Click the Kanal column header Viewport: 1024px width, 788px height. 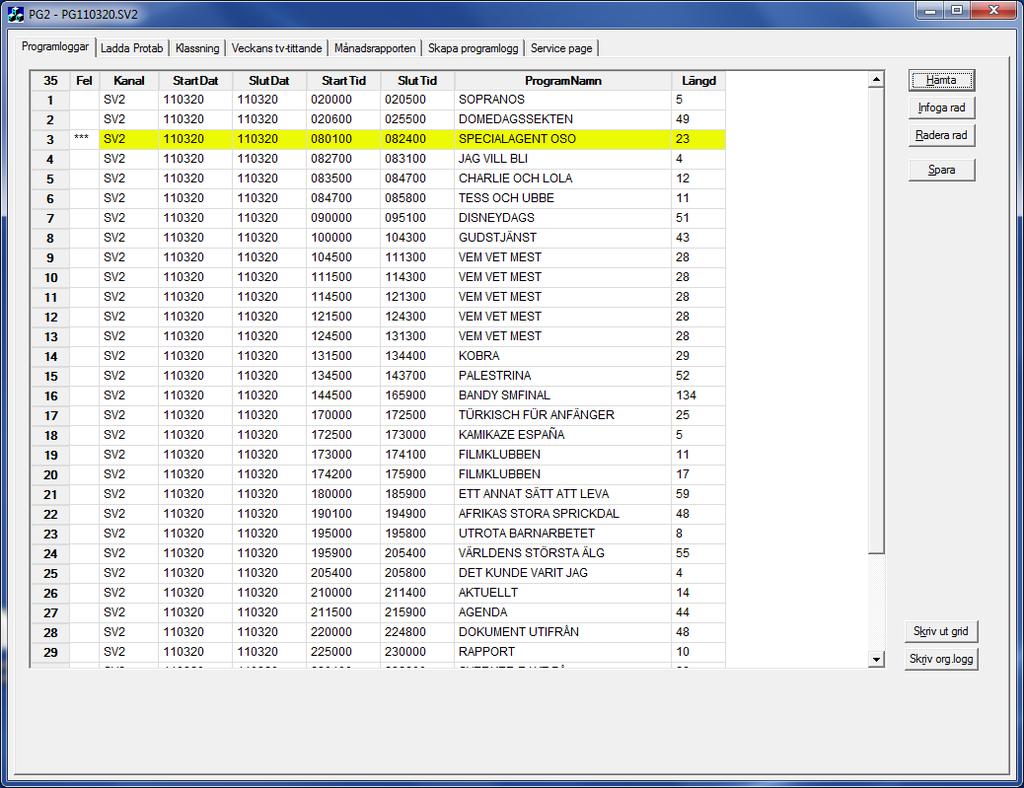[x=129, y=81]
